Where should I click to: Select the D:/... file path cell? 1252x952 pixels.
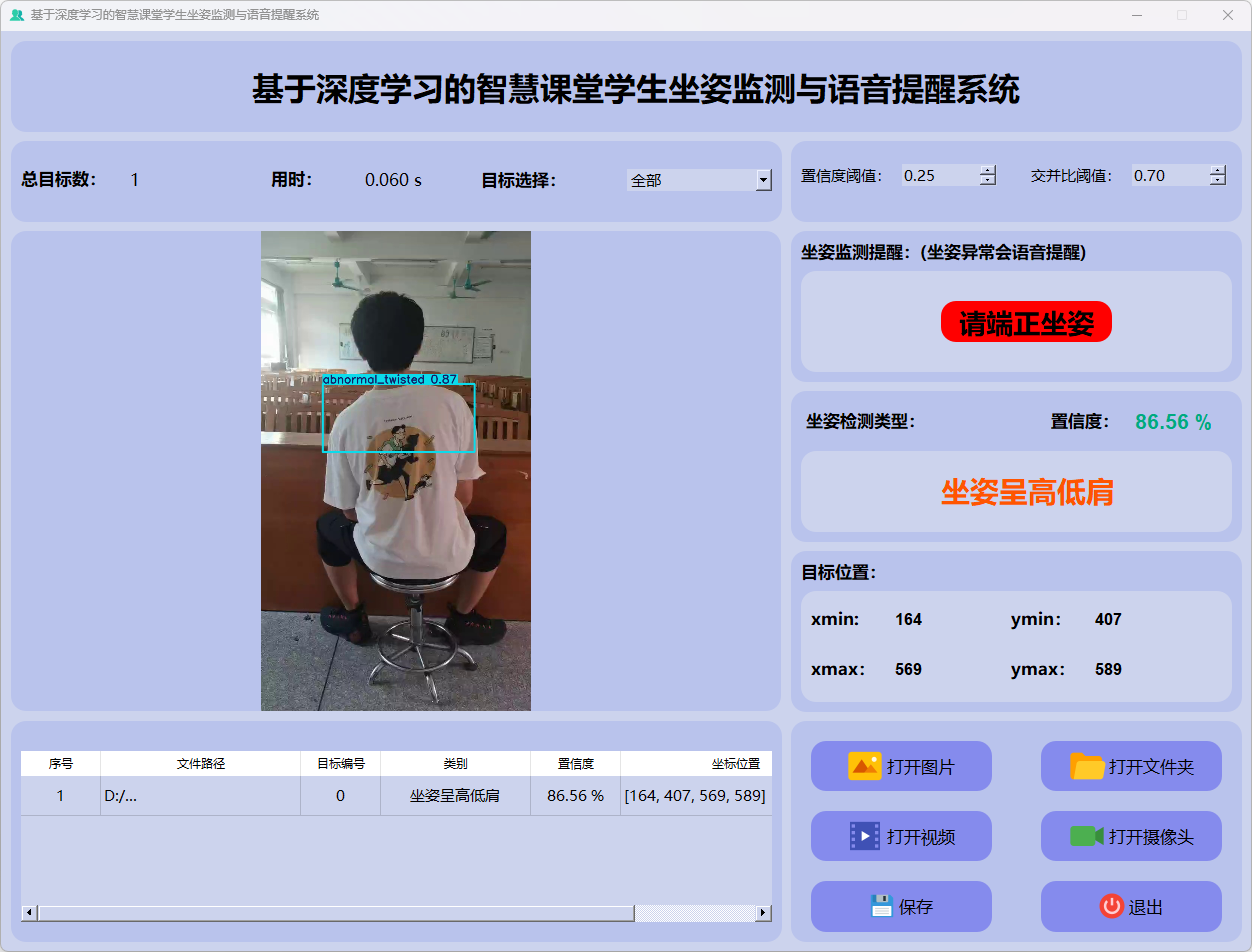click(x=201, y=796)
